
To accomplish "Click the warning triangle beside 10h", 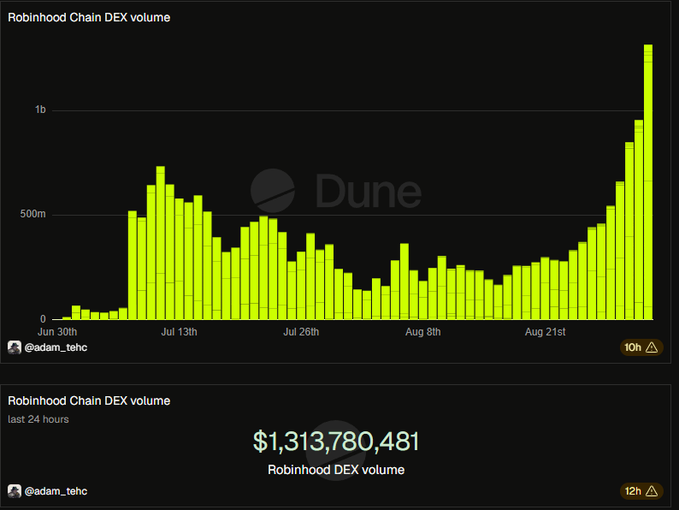I will coord(652,347).
